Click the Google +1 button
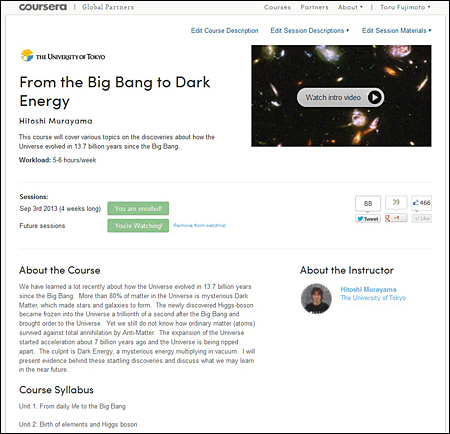Viewport: 450px width, 434px height. [396, 218]
